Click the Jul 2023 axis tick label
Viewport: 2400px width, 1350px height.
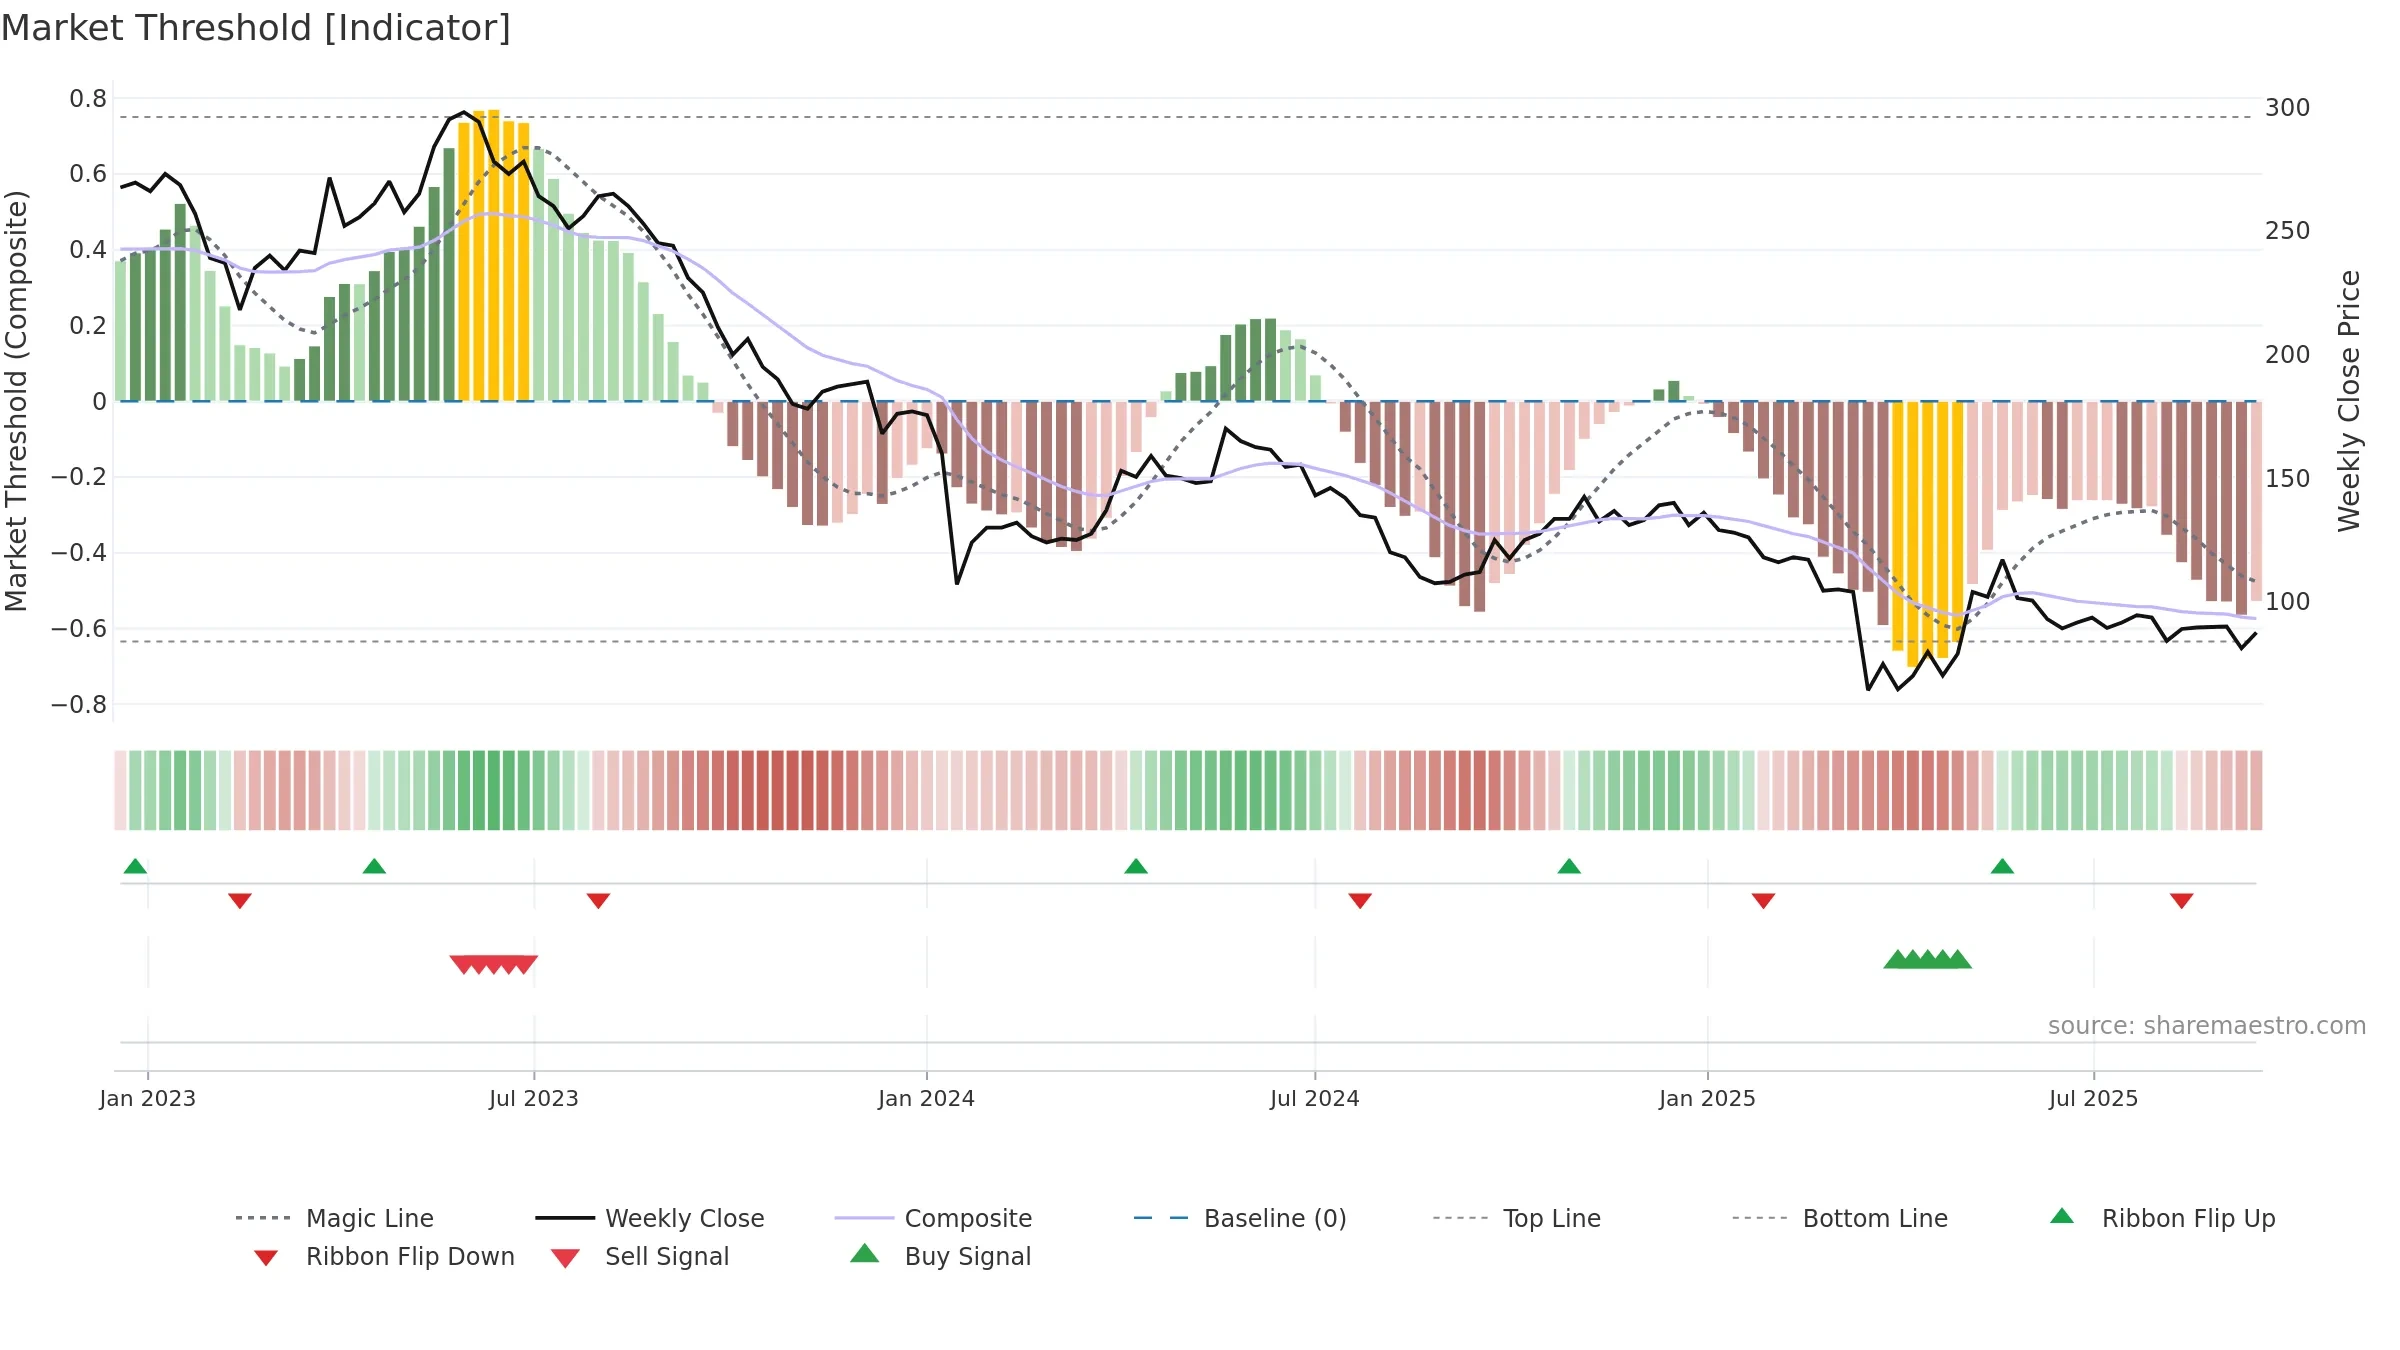pyautogui.click(x=534, y=1098)
